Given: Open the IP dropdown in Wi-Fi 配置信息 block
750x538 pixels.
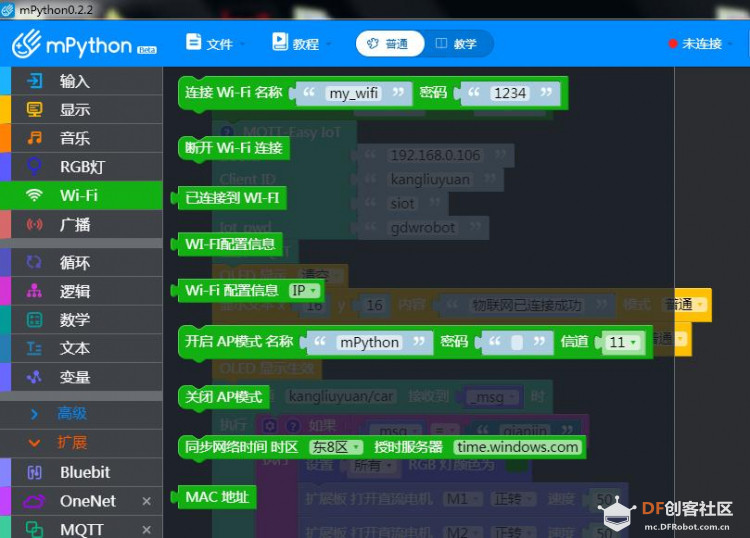Looking at the screenshot, I should 304,290.
